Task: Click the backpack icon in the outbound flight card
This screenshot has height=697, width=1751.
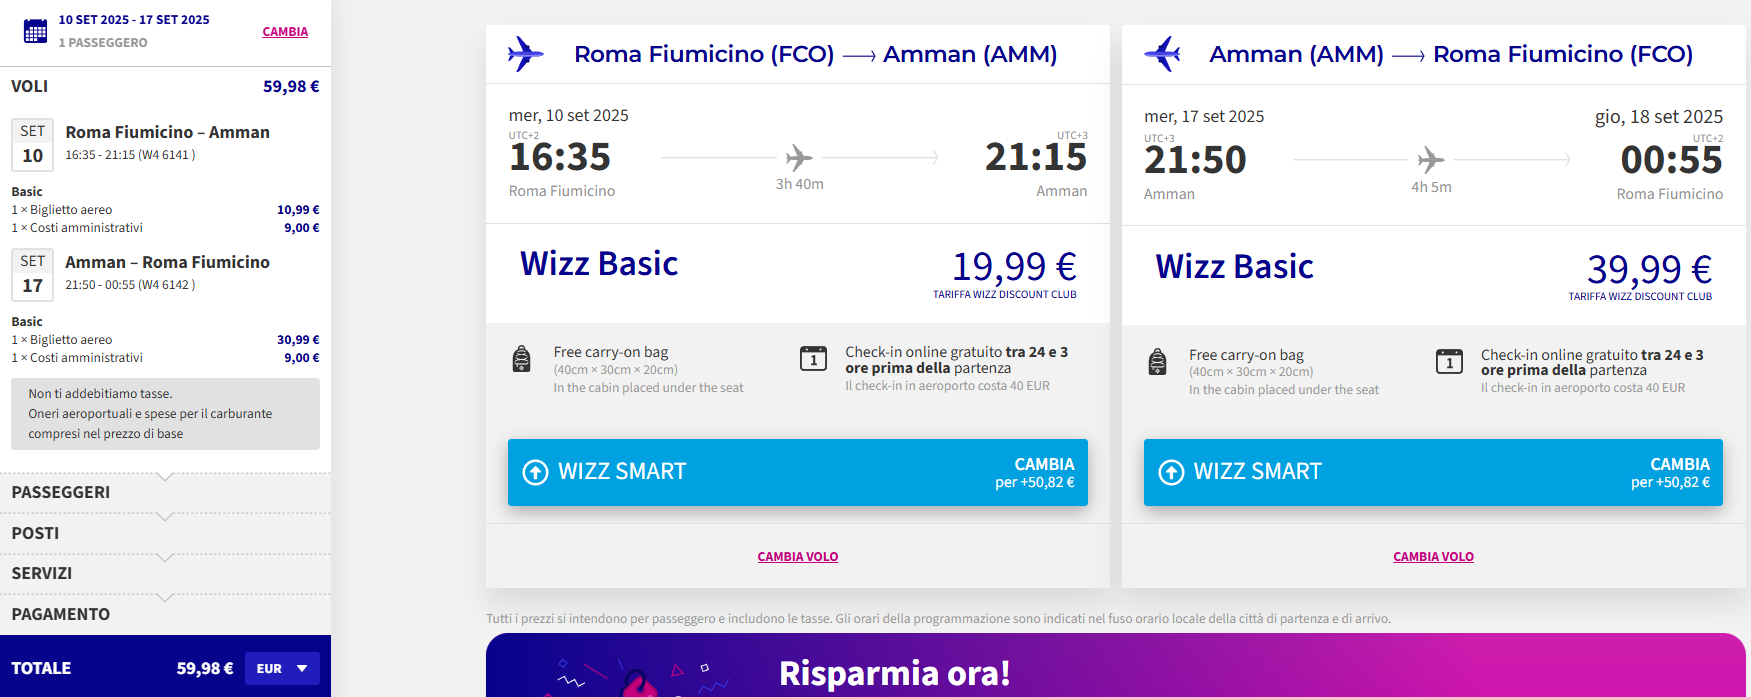Action: click(521, 359)
